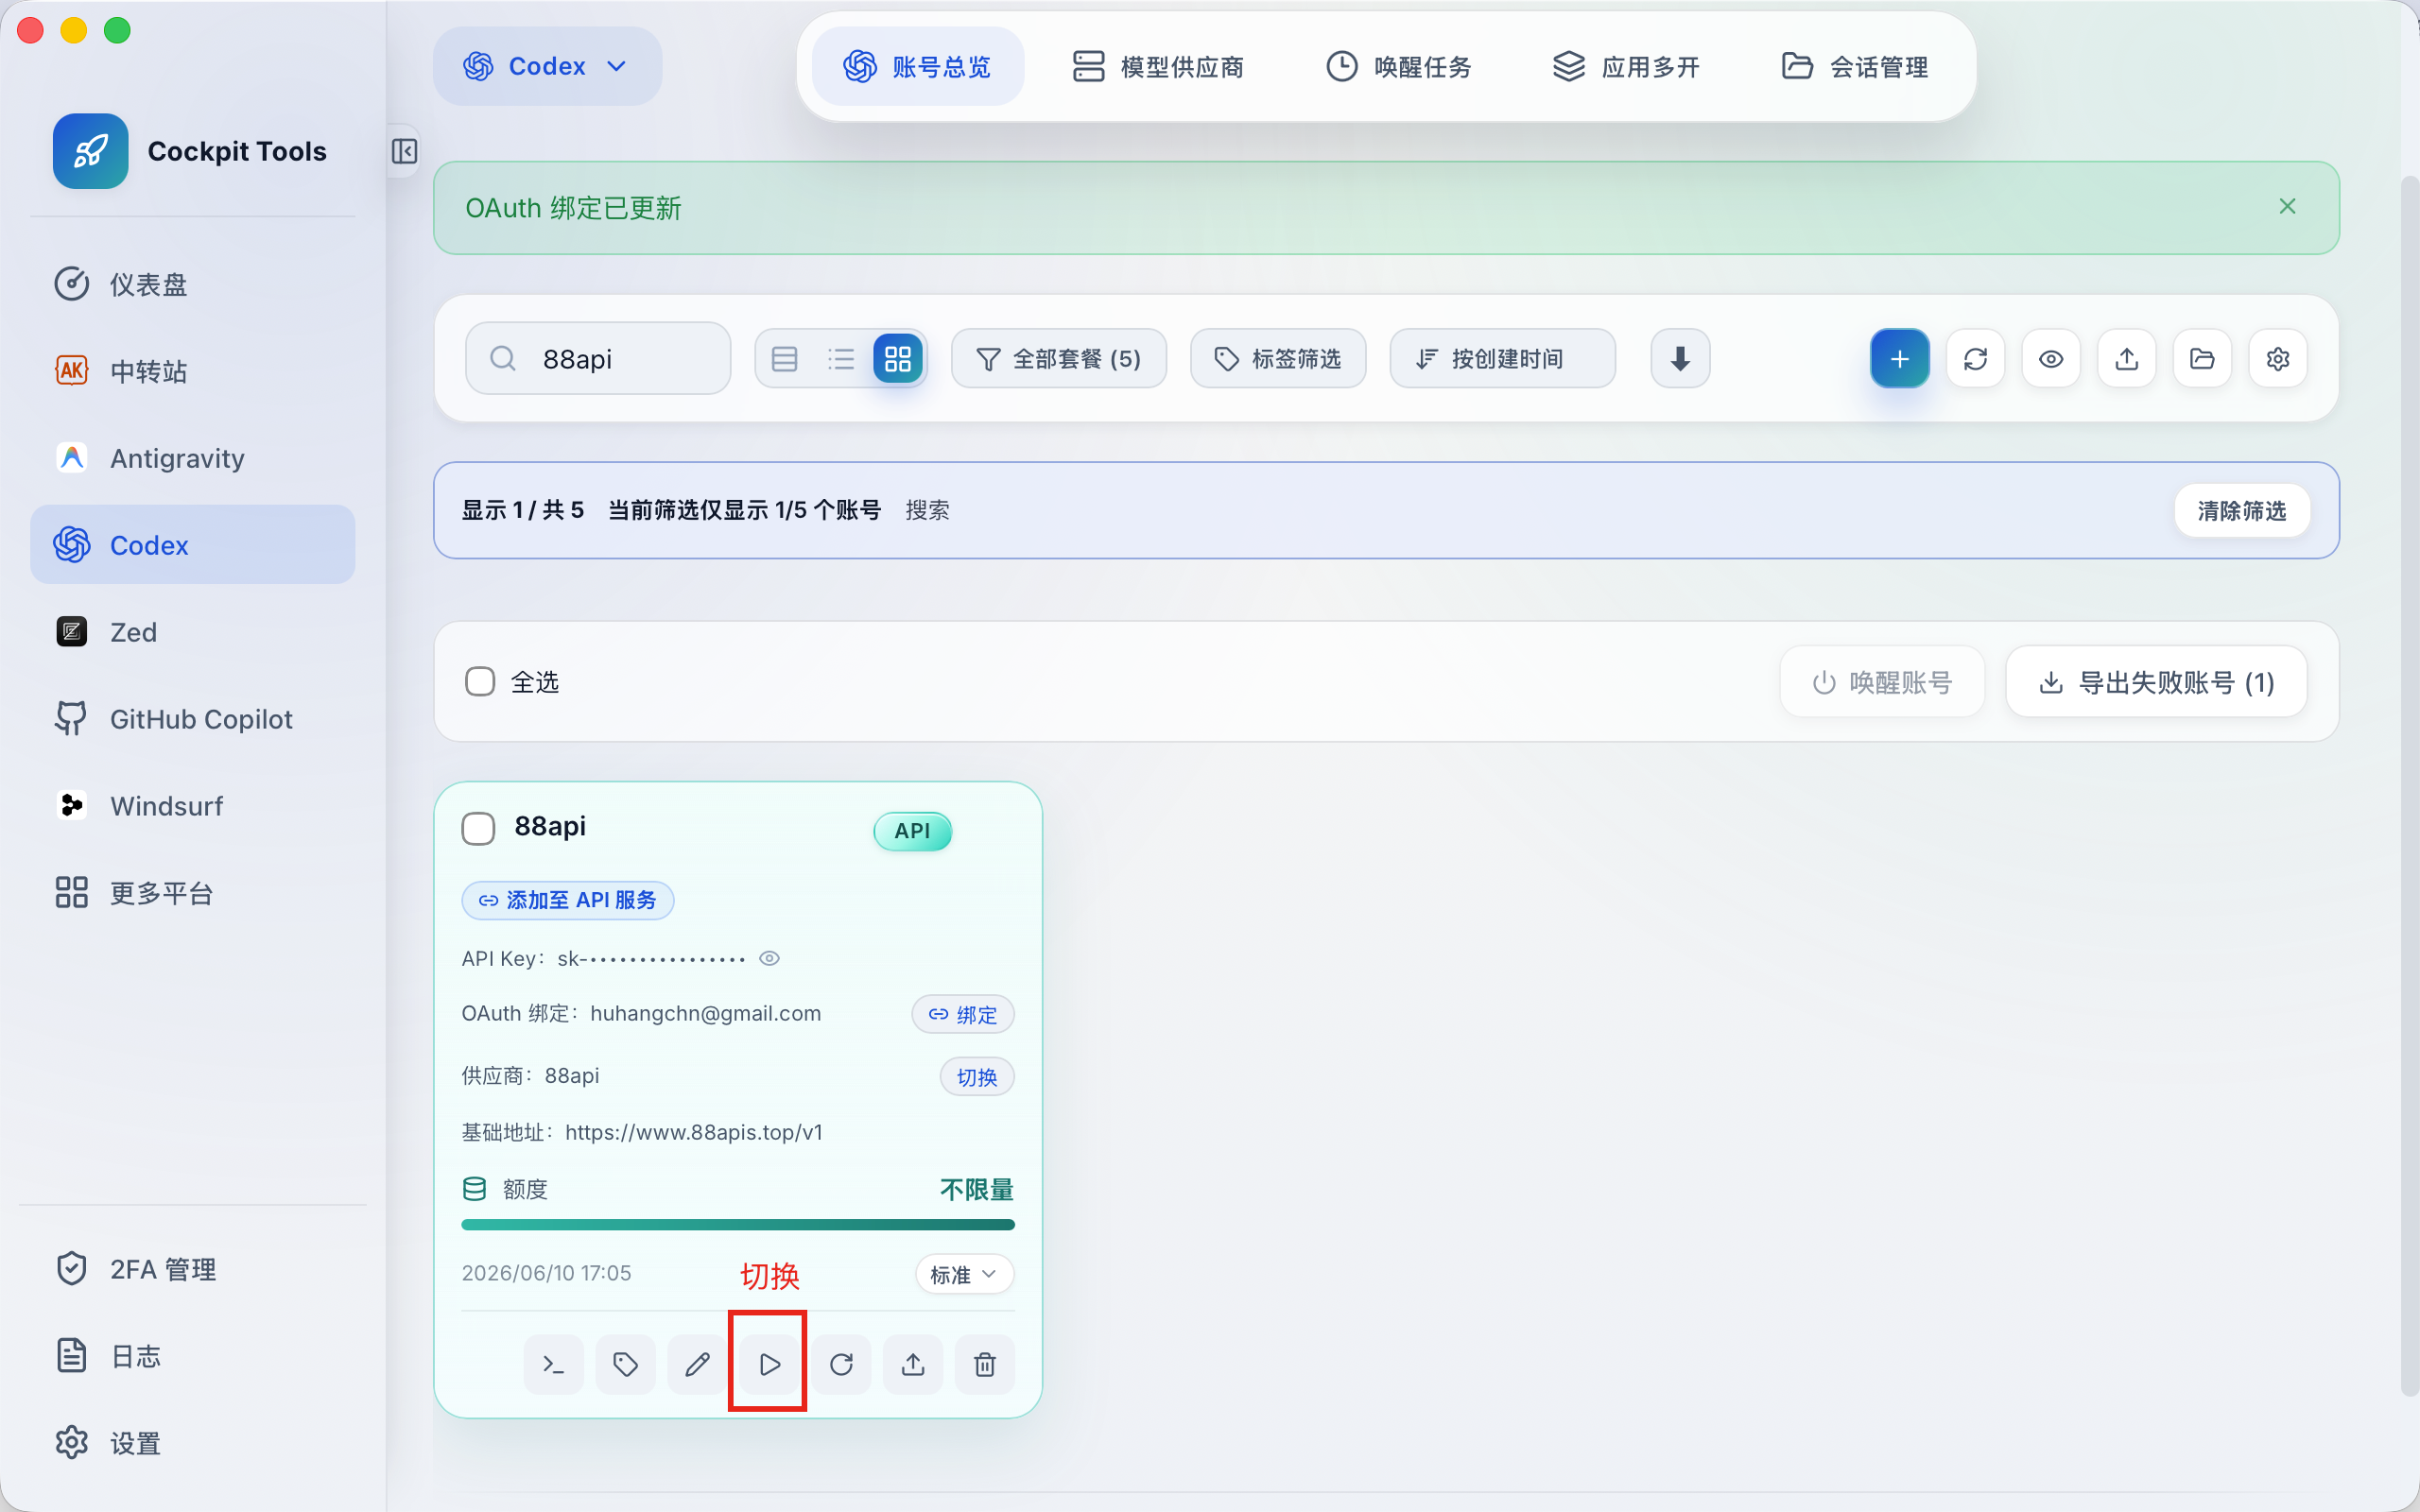This screenshot has width=2420, height=1512.
Task: Open 按创建时间 sort dropdown
Action: (1502, 358)
